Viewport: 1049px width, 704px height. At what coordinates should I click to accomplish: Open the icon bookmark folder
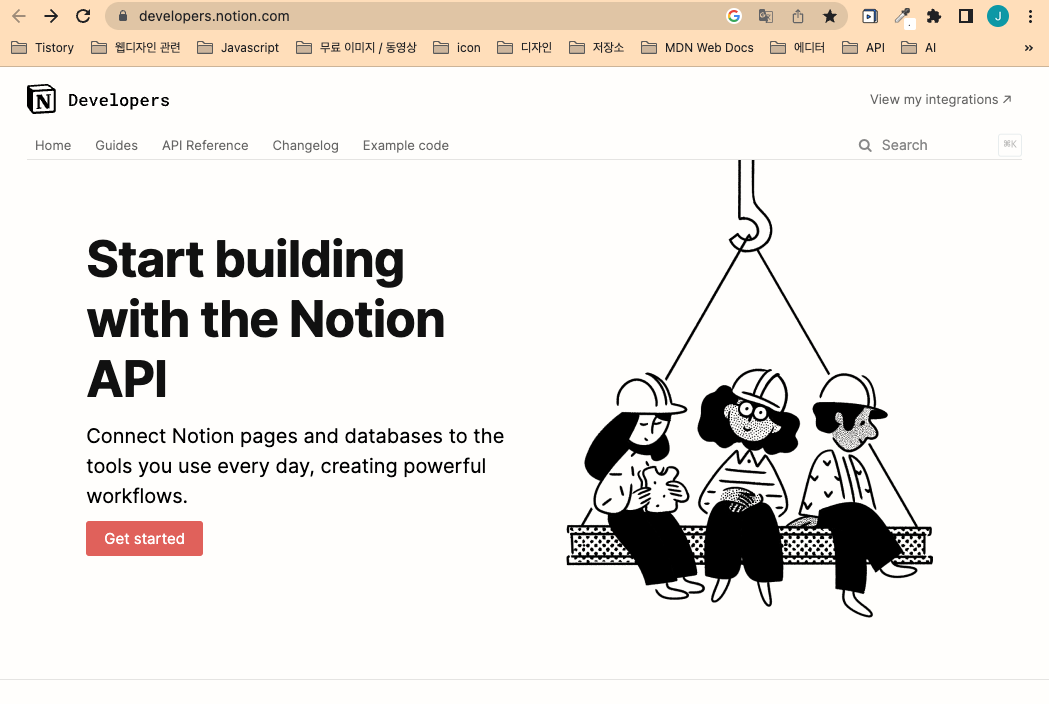pos(457,48)
